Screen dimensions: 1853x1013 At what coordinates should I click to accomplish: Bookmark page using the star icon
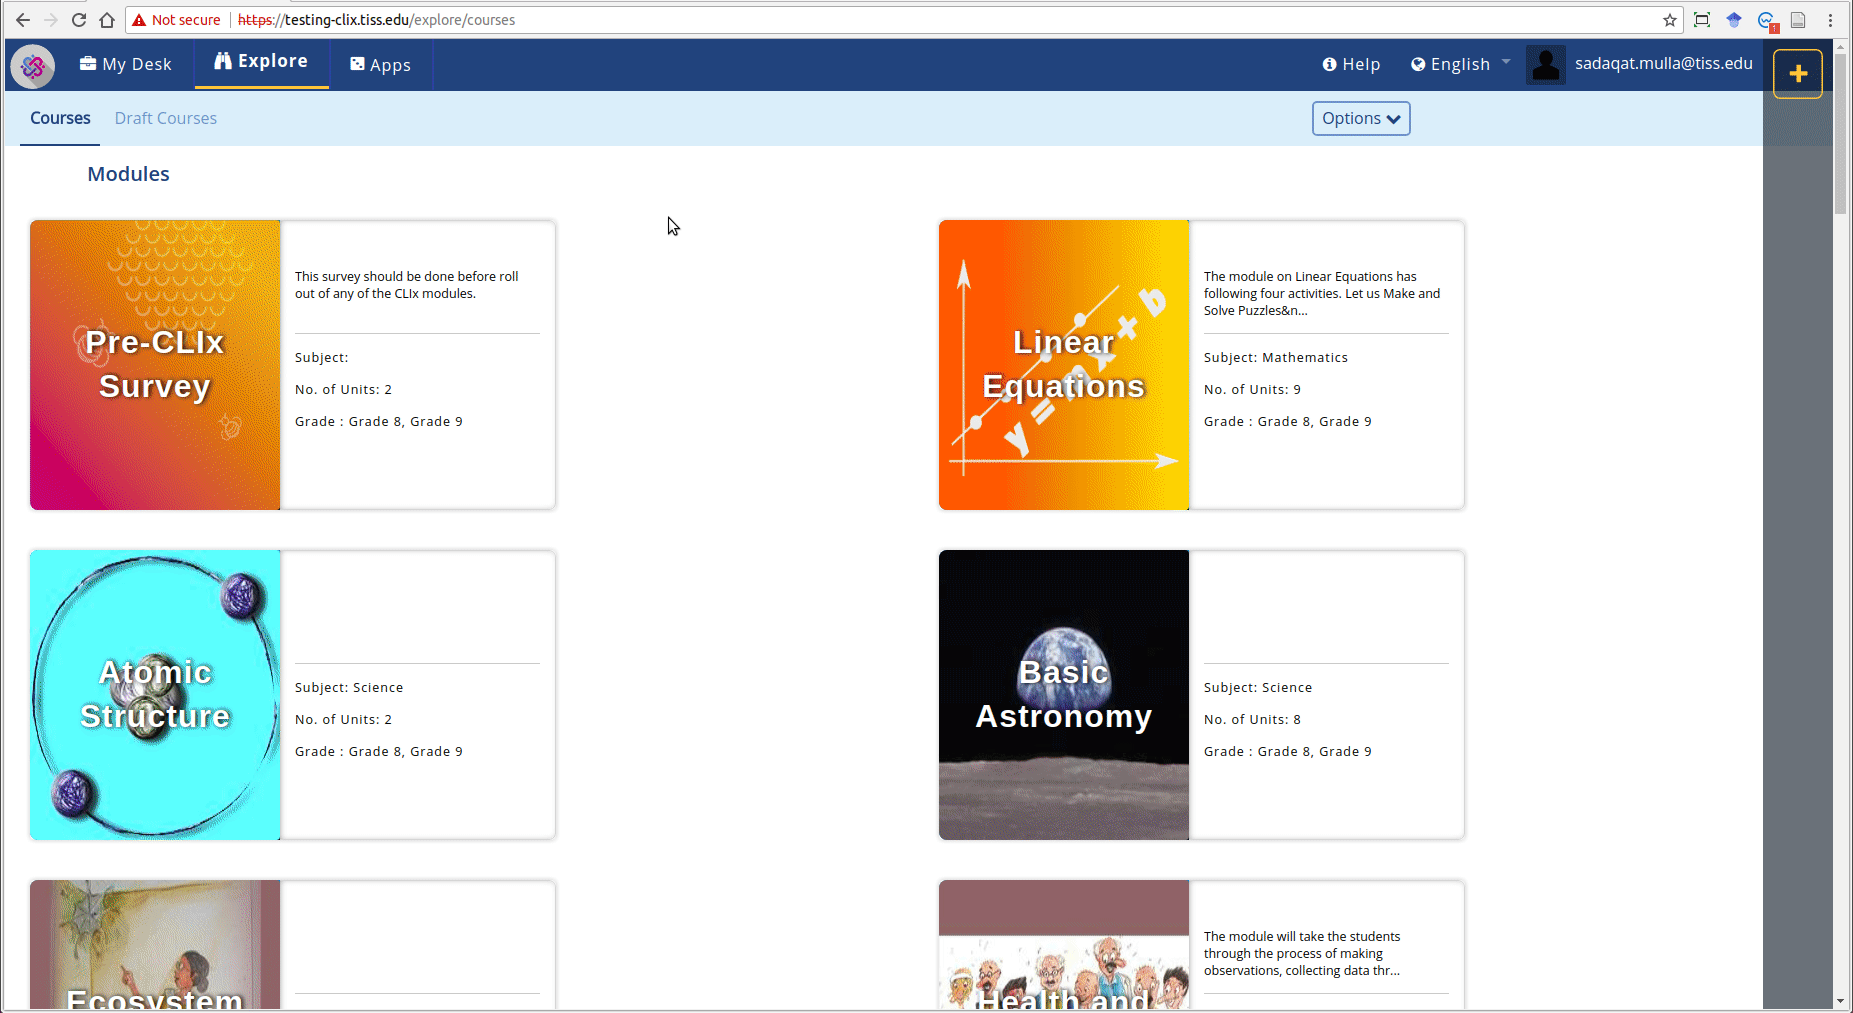click(x=1669, y=20)
